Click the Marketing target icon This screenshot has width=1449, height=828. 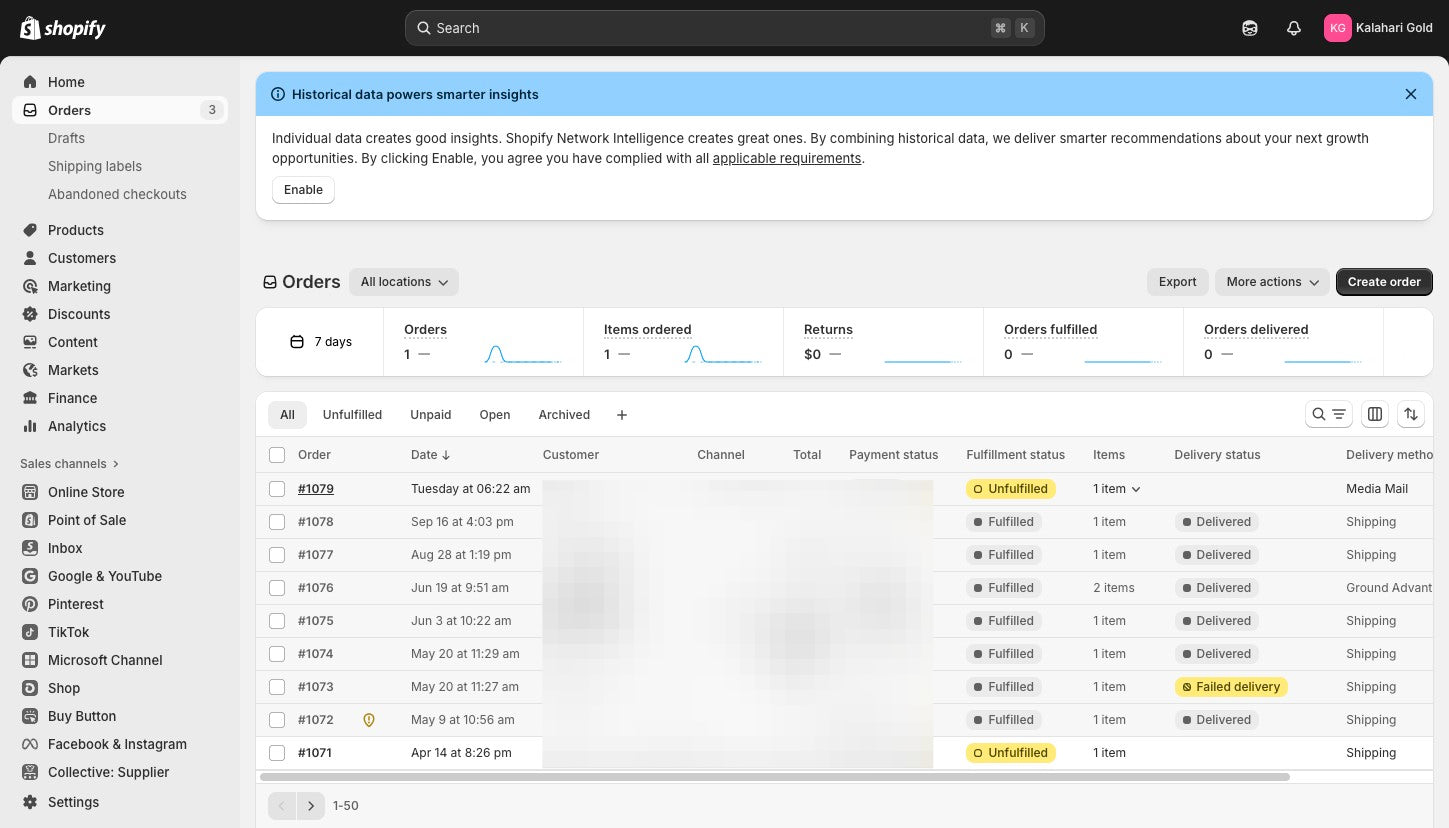[x=30, y=286]
